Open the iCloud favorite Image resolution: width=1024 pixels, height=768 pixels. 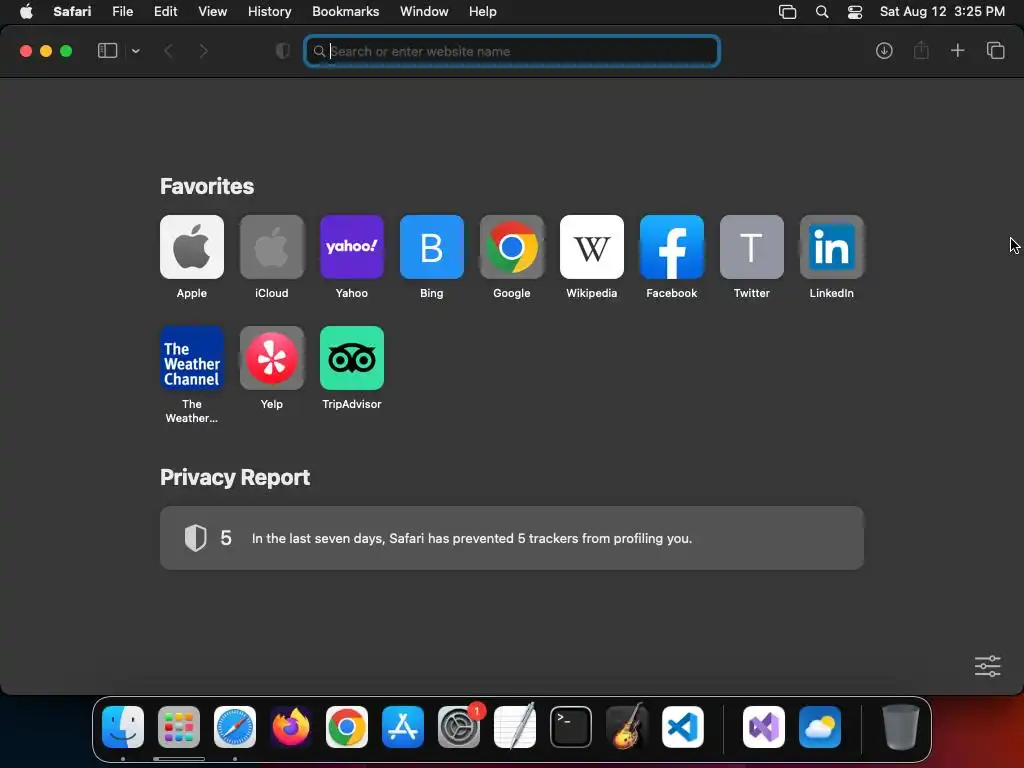272,247
